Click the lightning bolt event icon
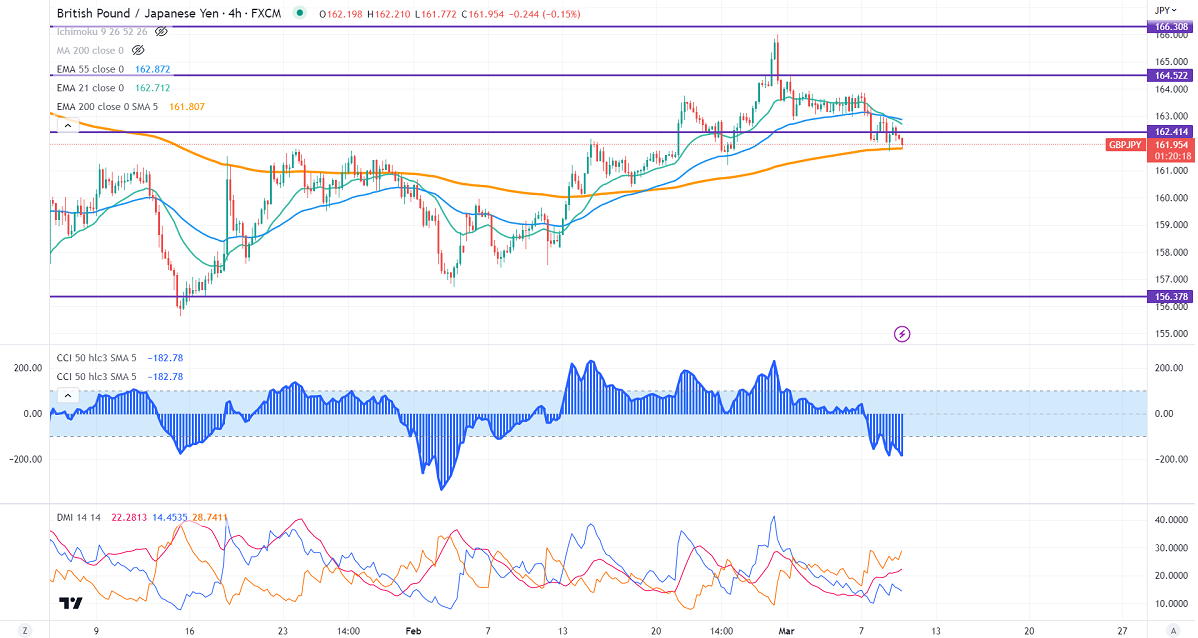Screen dimensions: 1198x638 pos(903,333)
